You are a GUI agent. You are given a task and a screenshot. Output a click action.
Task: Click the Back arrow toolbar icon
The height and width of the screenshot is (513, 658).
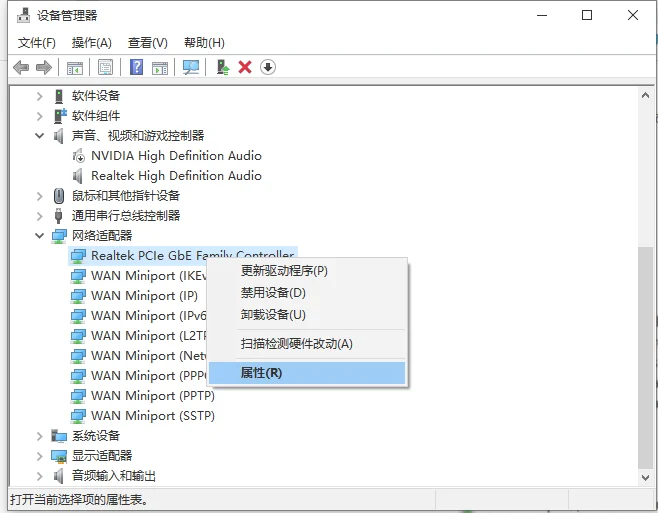click(x=21, y=67)
